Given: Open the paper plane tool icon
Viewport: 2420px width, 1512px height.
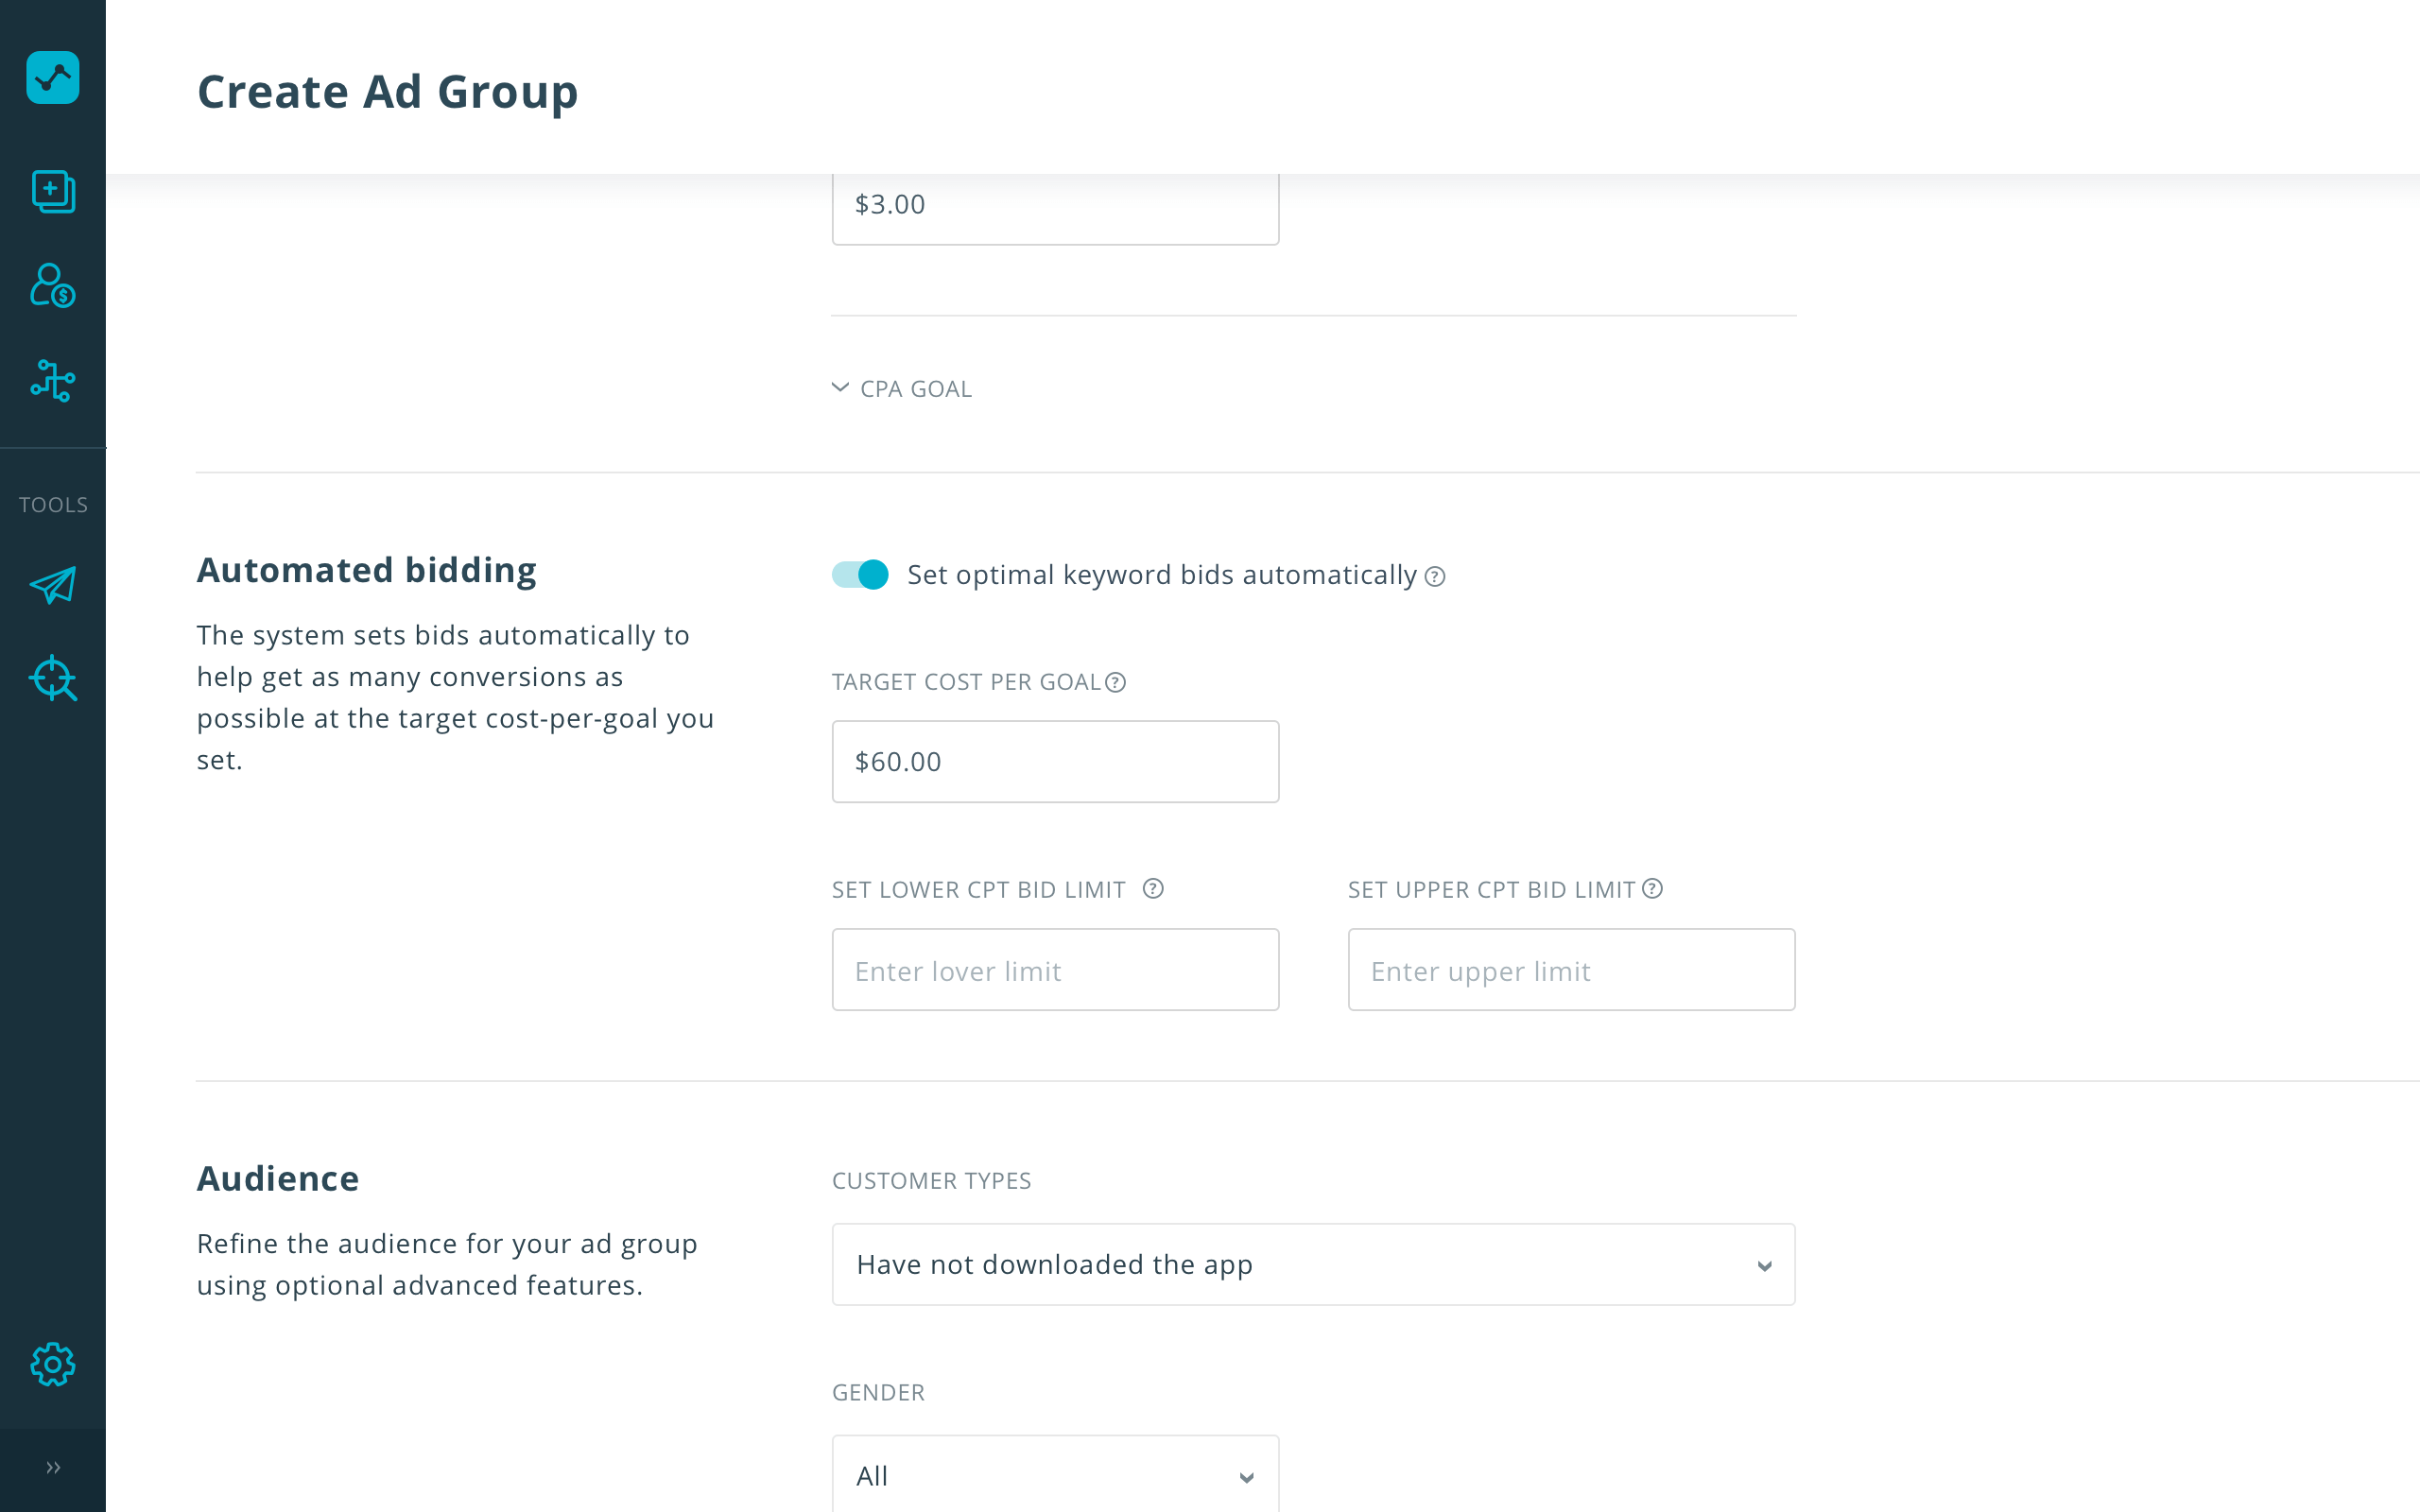Looking at the screenshot, I should (x=53, y=585).
